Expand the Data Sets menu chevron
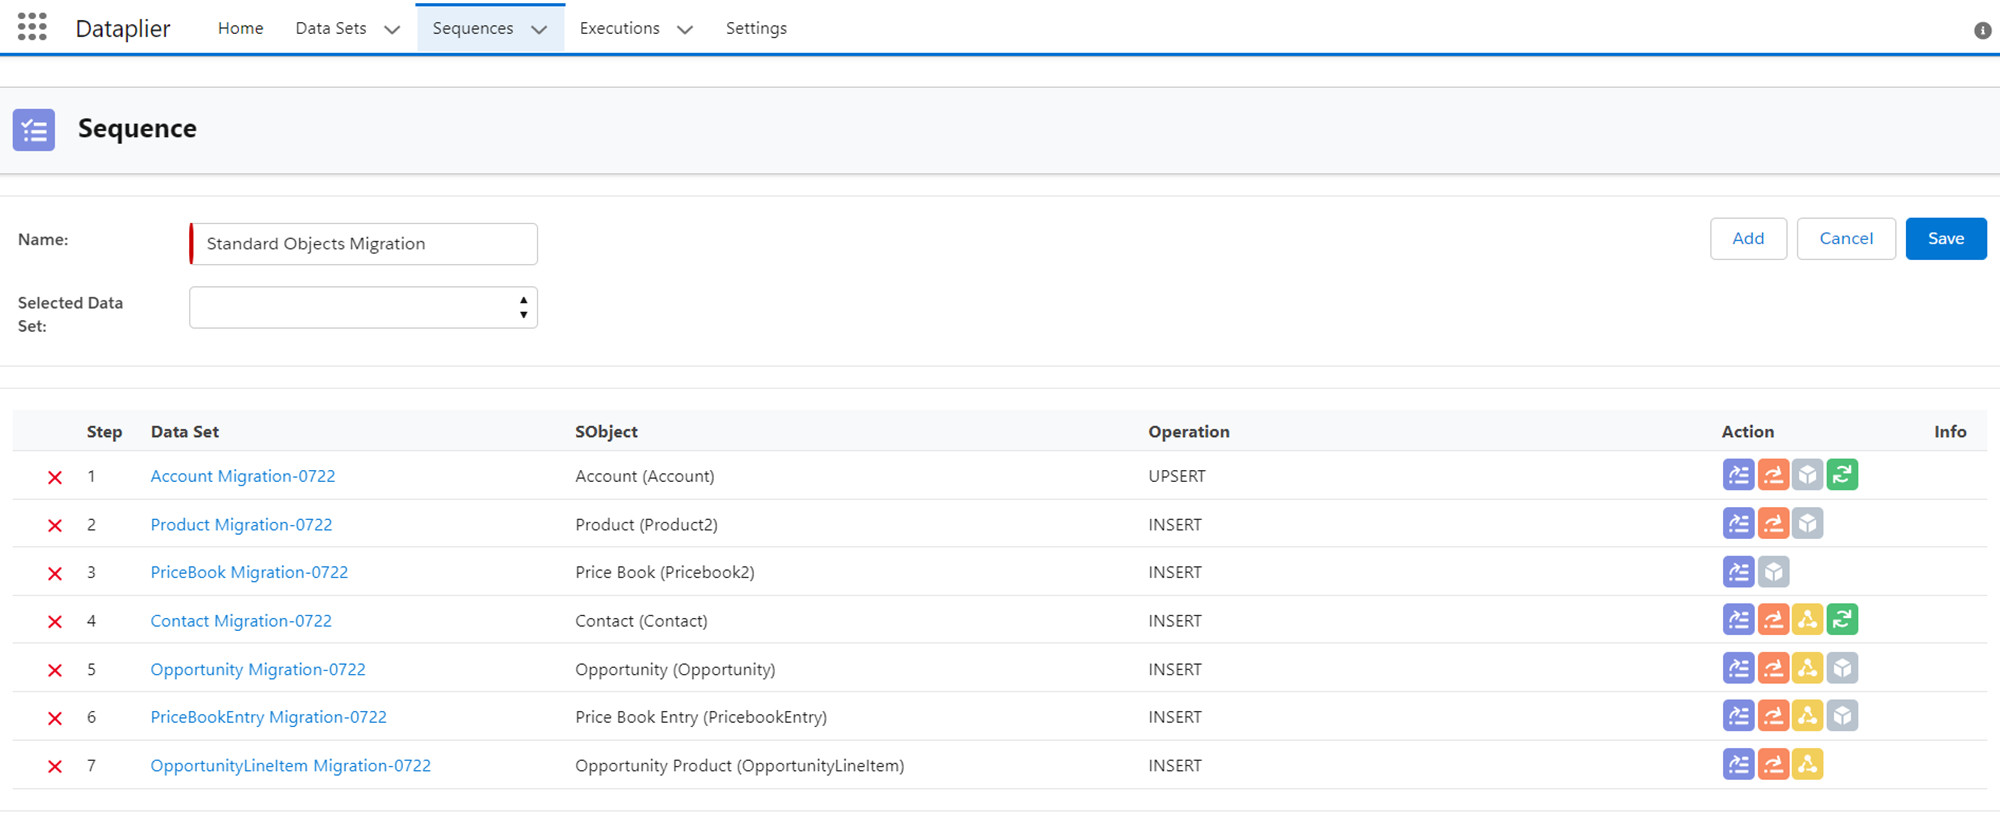The image size is (2000, 840). pos(392,30)
